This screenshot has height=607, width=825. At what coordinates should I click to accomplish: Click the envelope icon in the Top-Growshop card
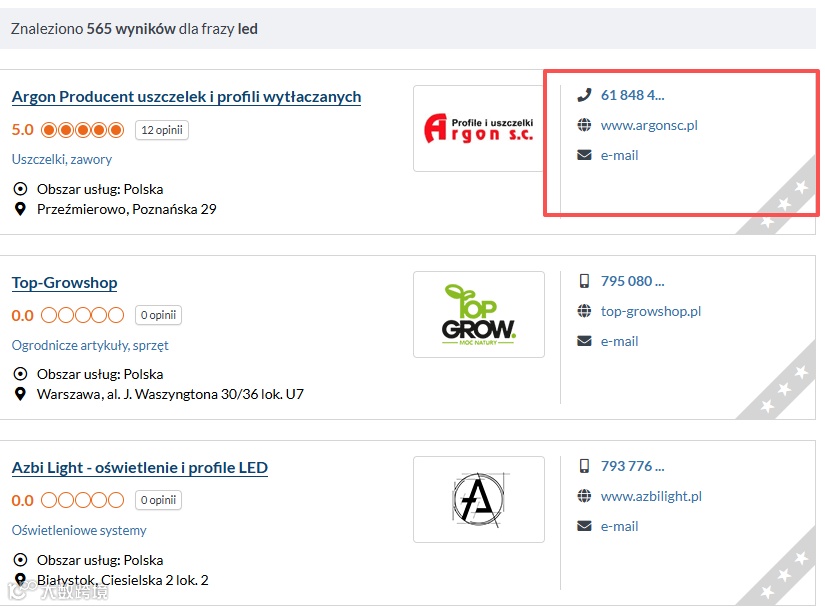584,341
